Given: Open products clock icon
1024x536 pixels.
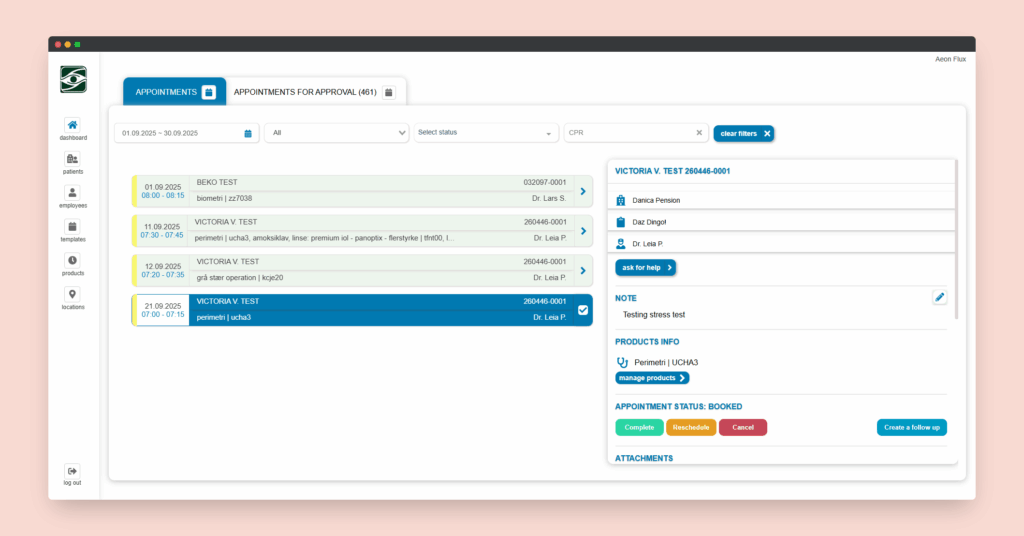Looking at the screenshot, I should (x=72, y=260).
